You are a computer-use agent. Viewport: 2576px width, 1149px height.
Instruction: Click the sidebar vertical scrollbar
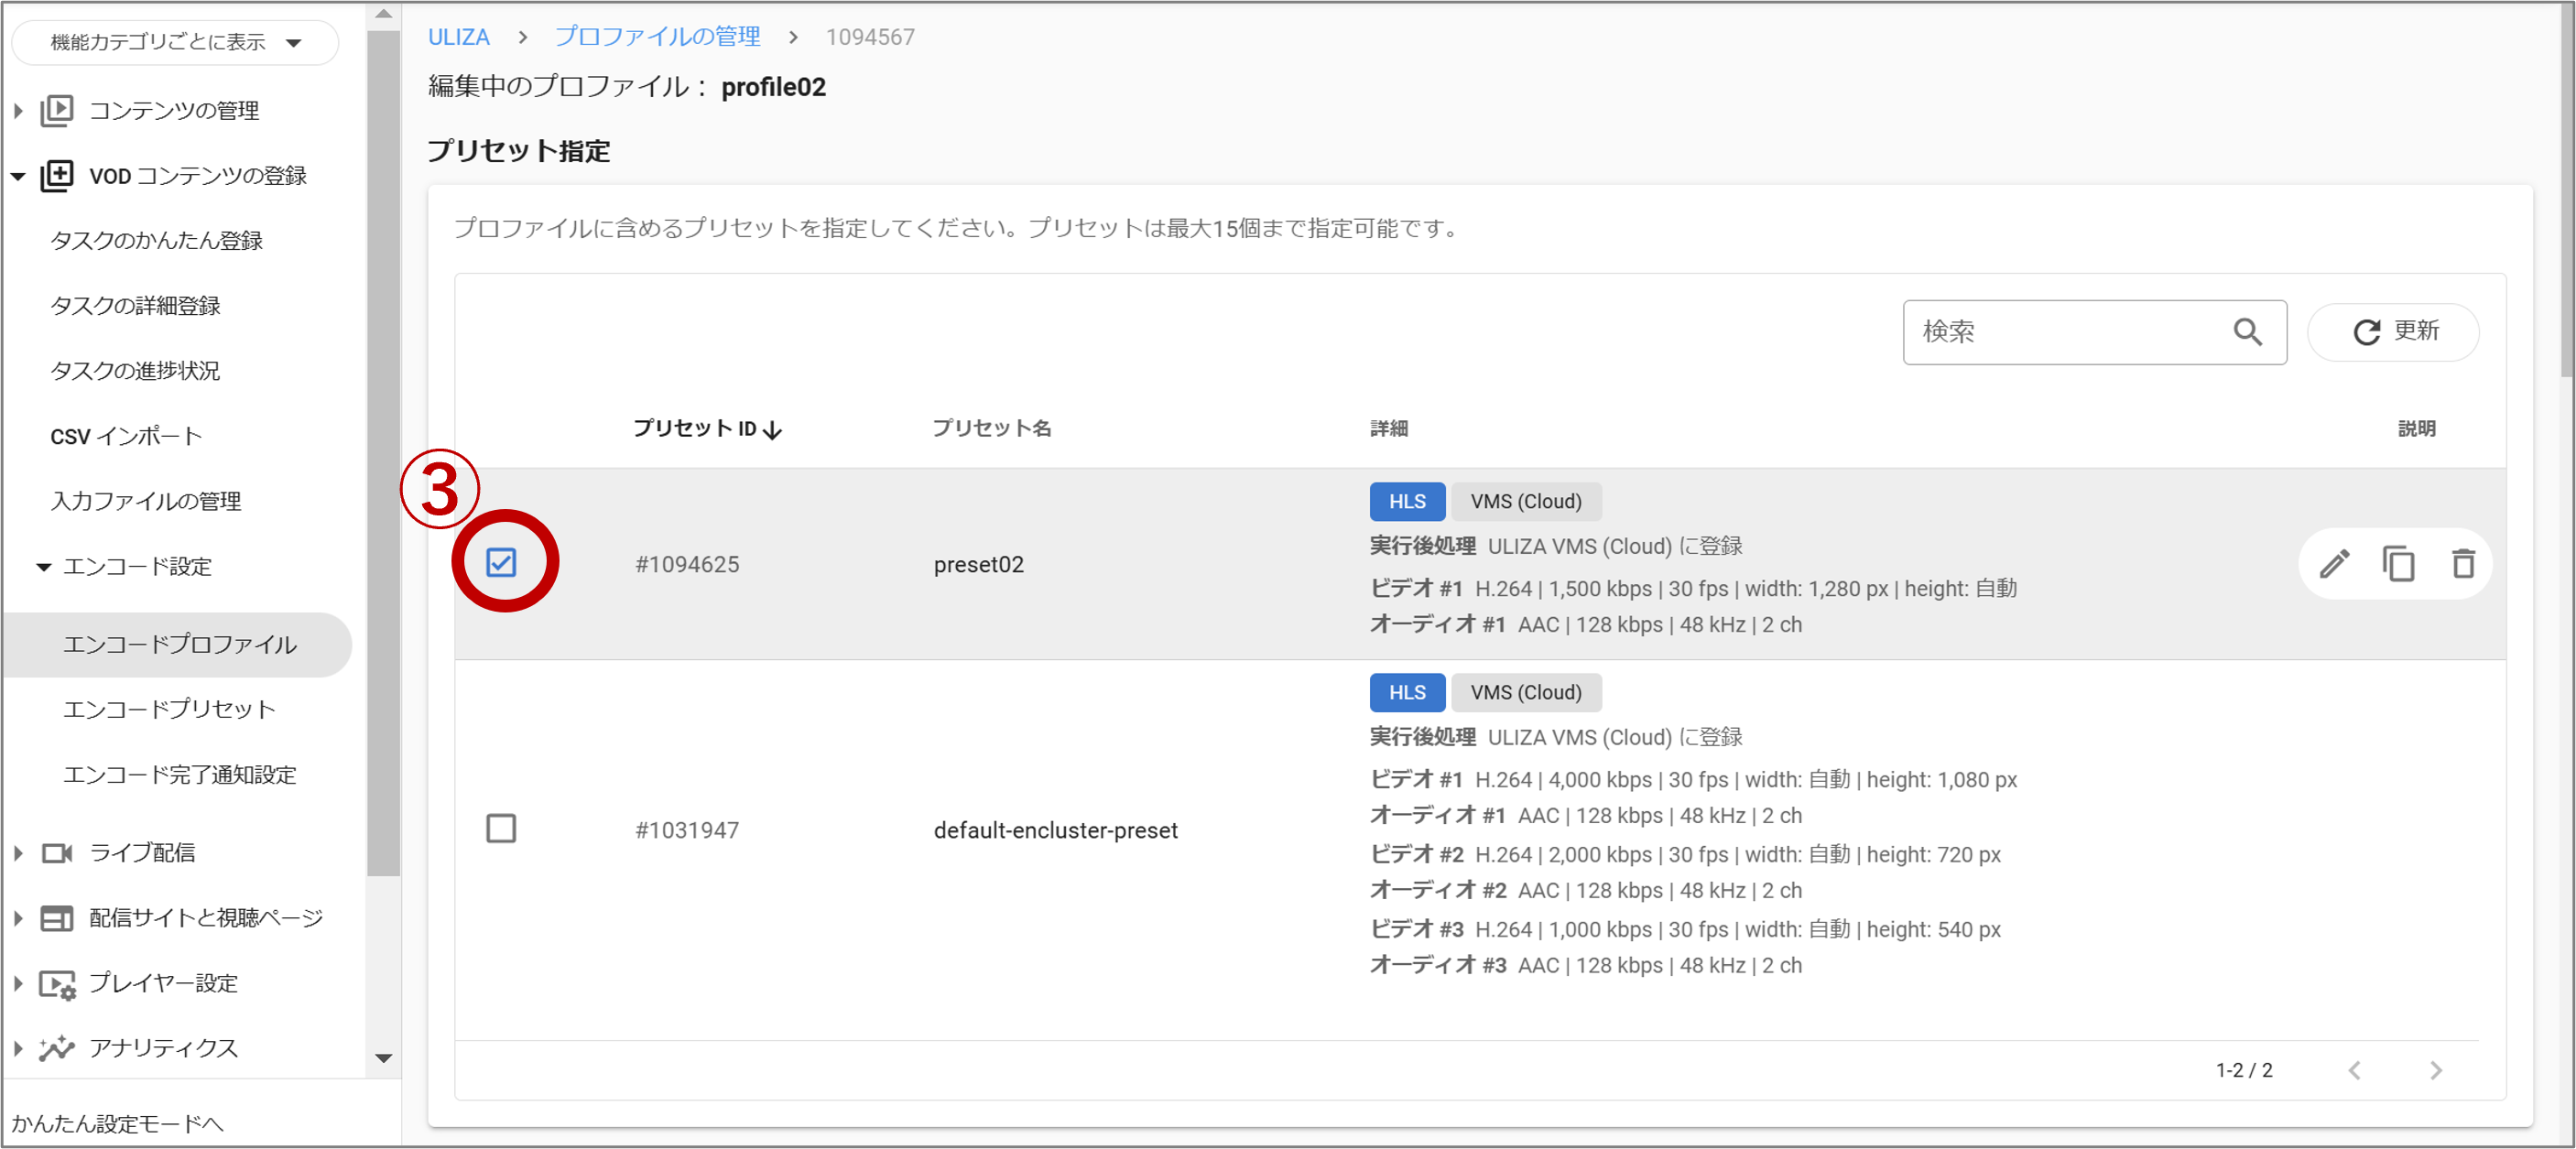pos(383,452)
